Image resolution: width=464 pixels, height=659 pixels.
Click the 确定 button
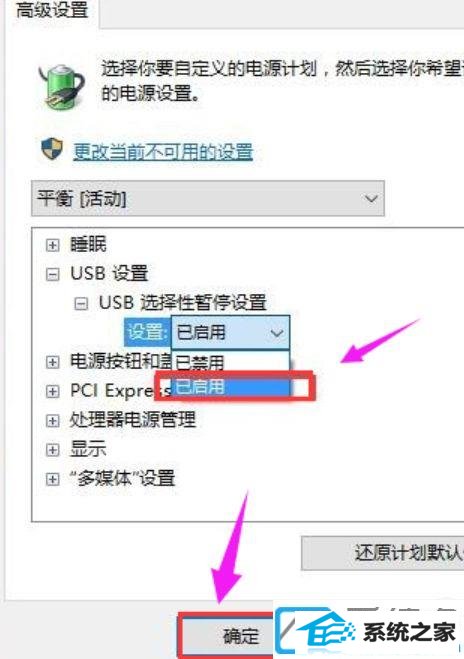point(228,635)
